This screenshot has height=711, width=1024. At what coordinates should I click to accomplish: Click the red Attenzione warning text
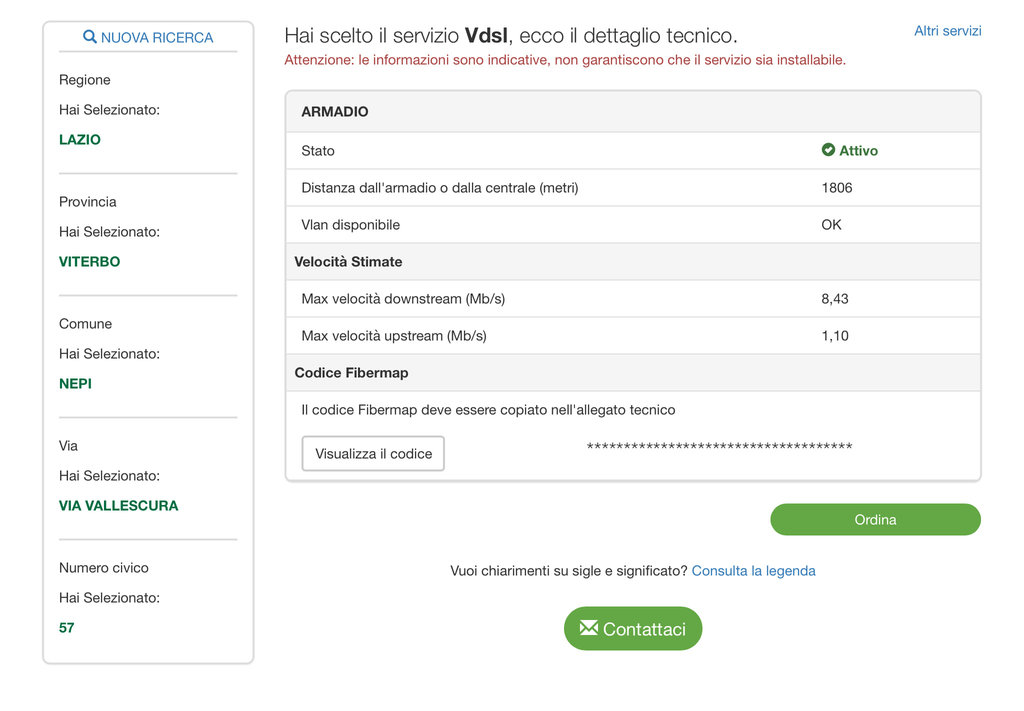pyautogui.click(x=565, y=60)
